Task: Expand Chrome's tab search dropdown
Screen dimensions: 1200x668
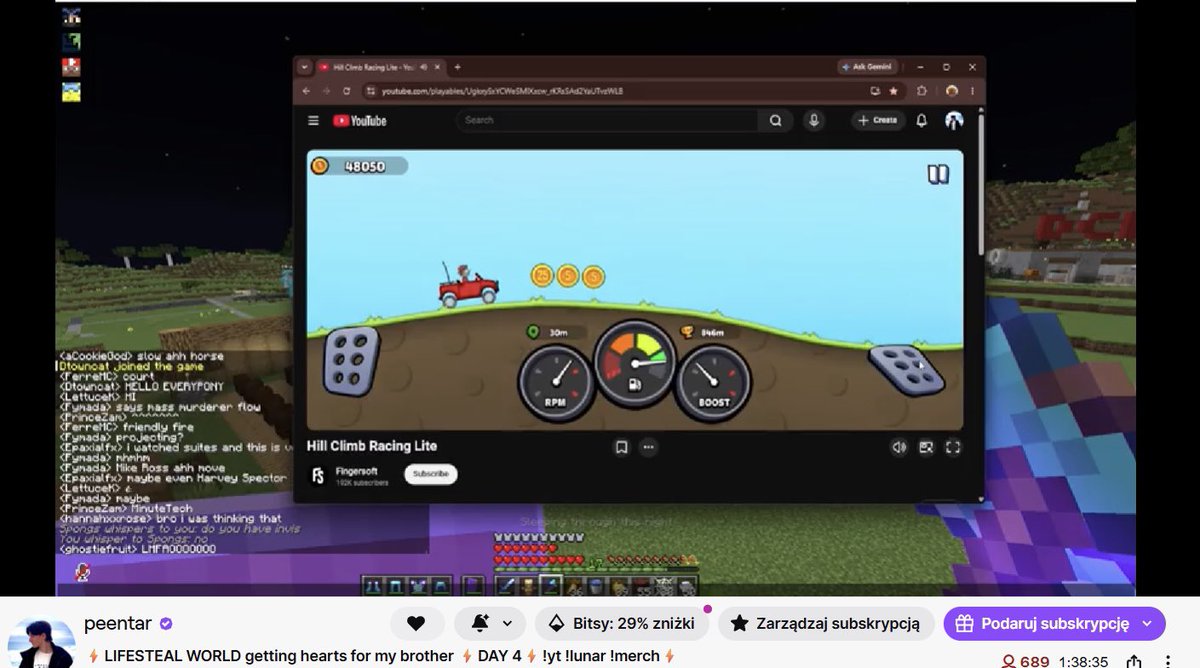Action: click(x=306, y=67)
